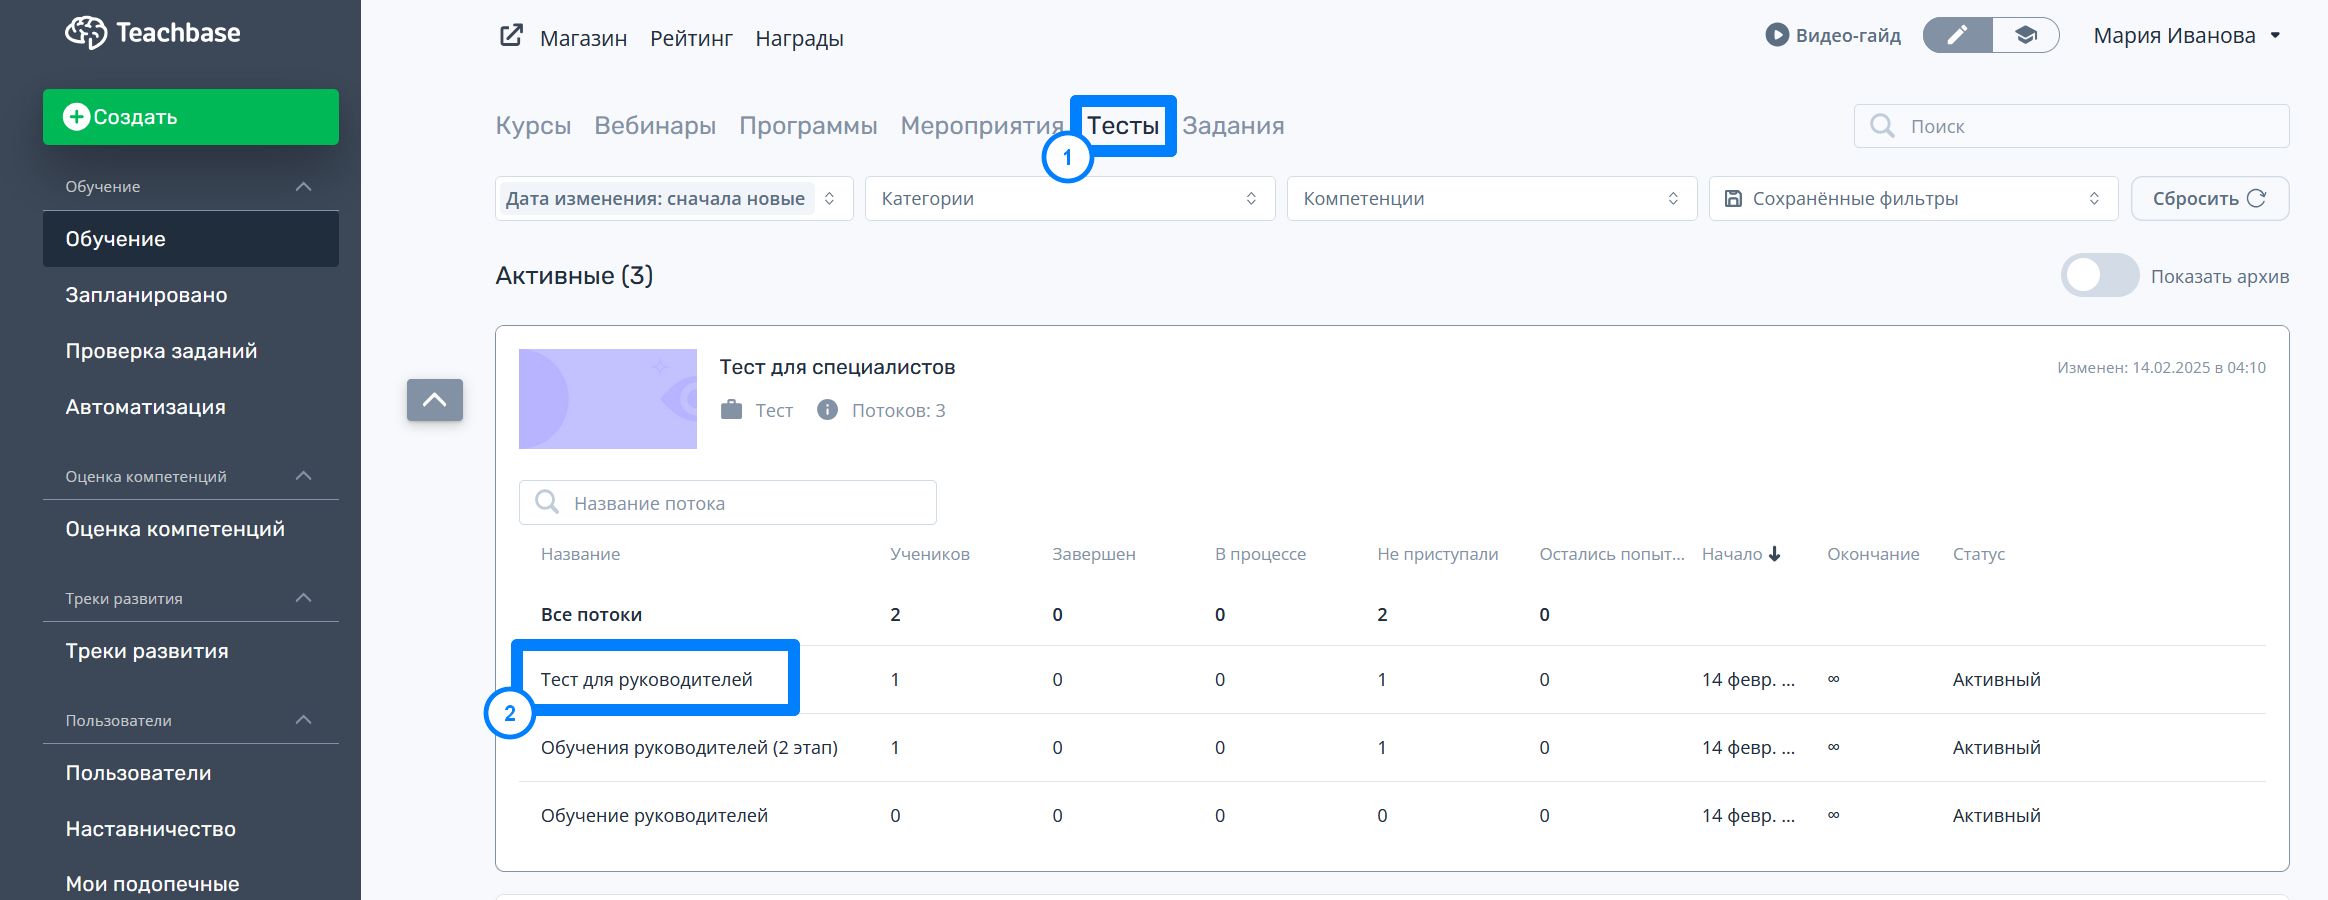Toggle the Показать архив switch
This screenshot has height=900, width=2328.
coord(2099,276)
